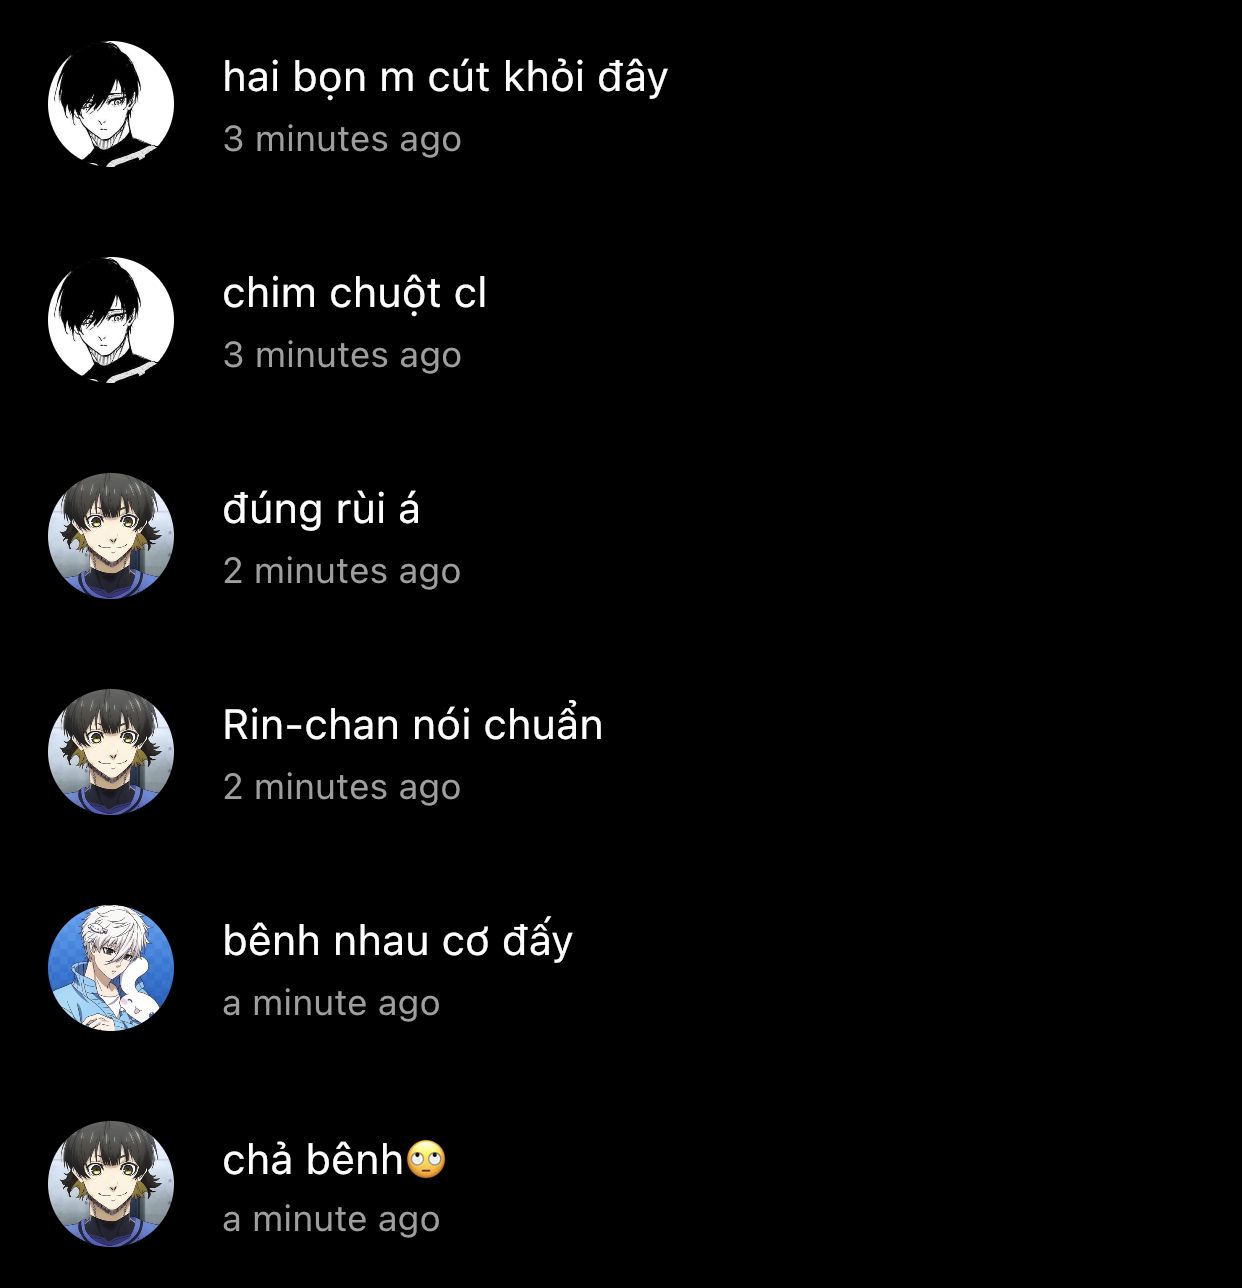The width and height of the screenshot is (1242, 1288).
Task: Click timestamp under "hai bọn m cút khỏi đây"
Action: pyautogui.click(x=342, y=139)
